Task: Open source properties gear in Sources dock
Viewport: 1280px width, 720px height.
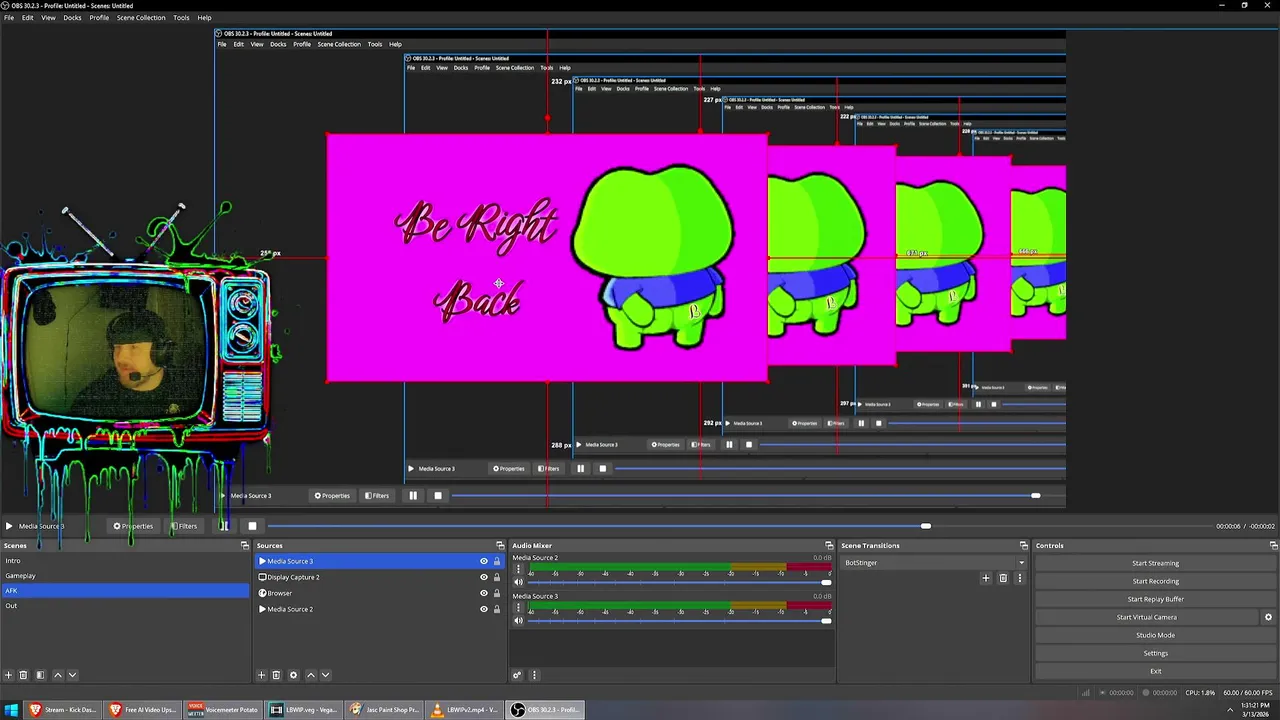Action: 293,675
